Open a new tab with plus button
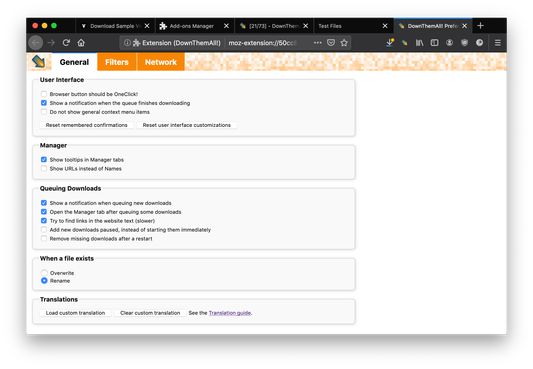This screenshot has height=369, width=533. pyautogui.click(x=480, y=26)
